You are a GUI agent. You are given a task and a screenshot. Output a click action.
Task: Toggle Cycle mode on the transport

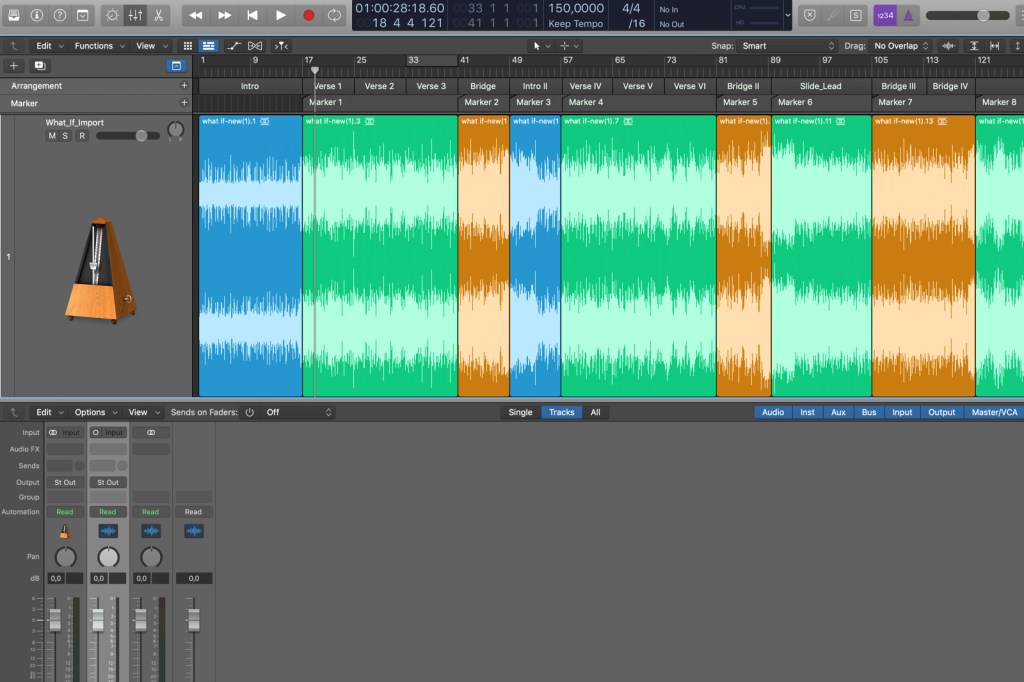click(334, 15)
